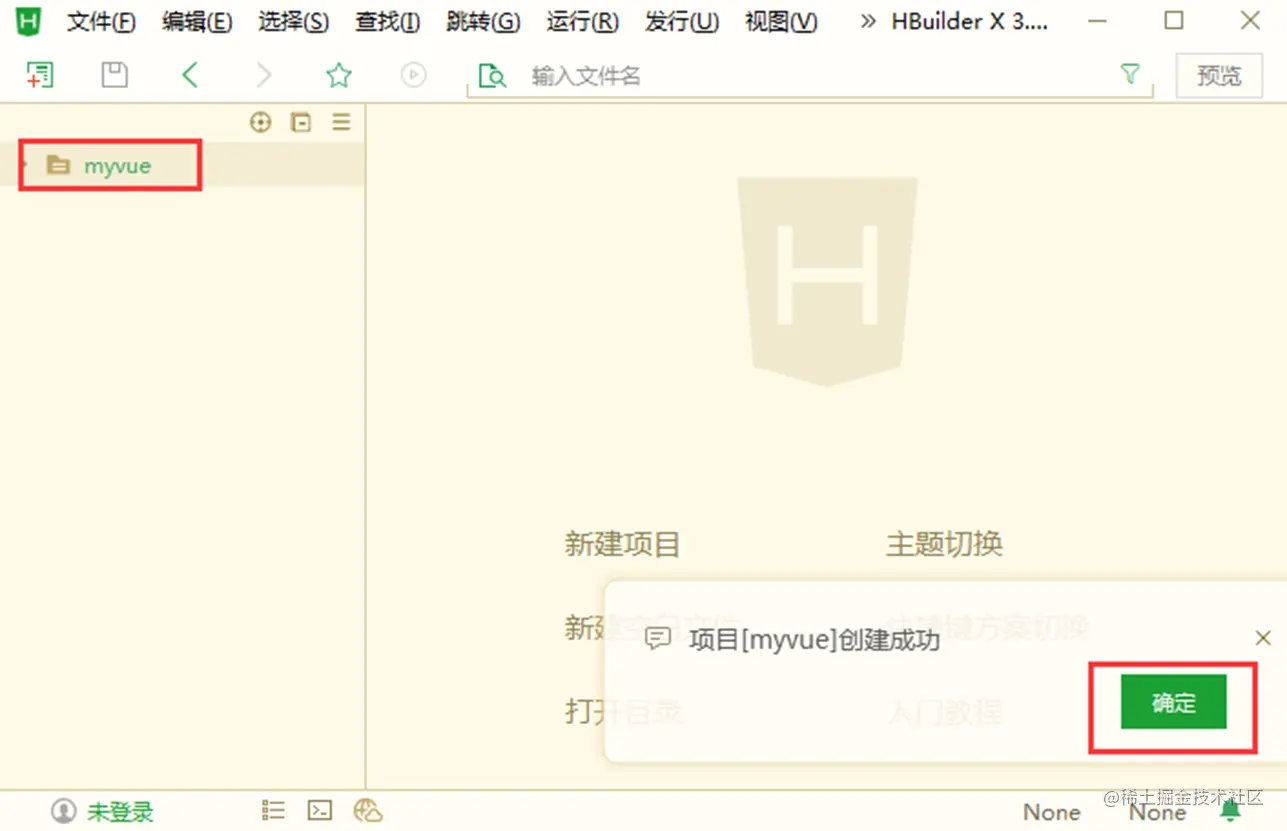Open the 选择(S) menu
1287x831 pixels.
tap(293, 22)
